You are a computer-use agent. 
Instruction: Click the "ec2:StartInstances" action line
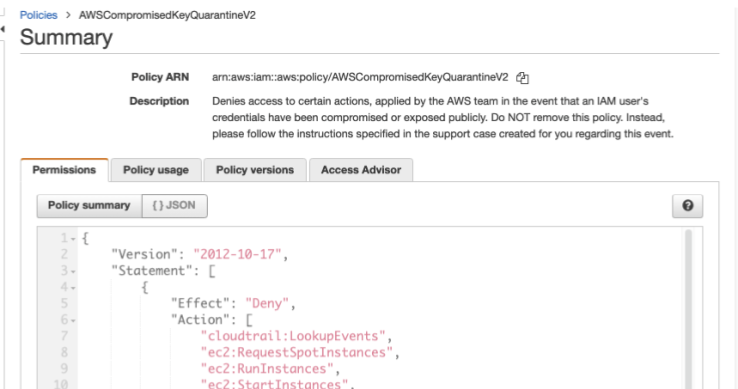[274, 384]
